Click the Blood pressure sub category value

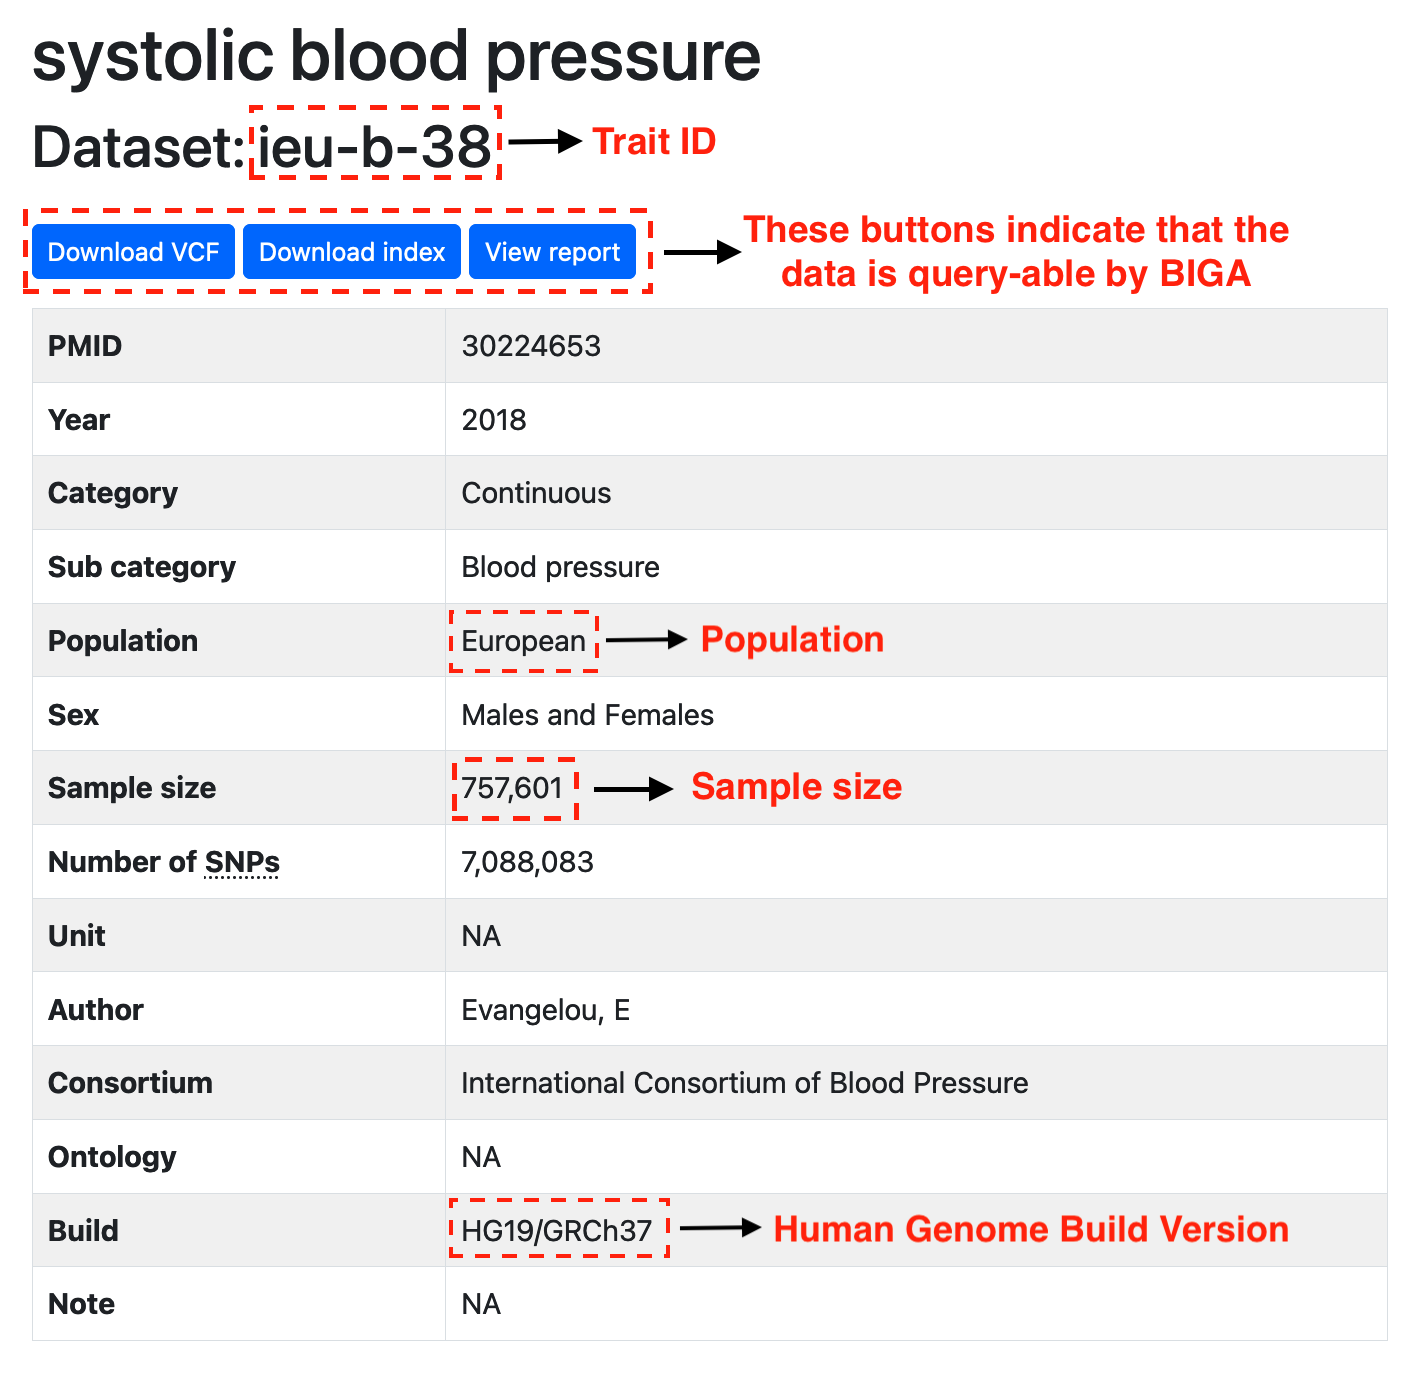pyautogui.click(x=560, y=567)
